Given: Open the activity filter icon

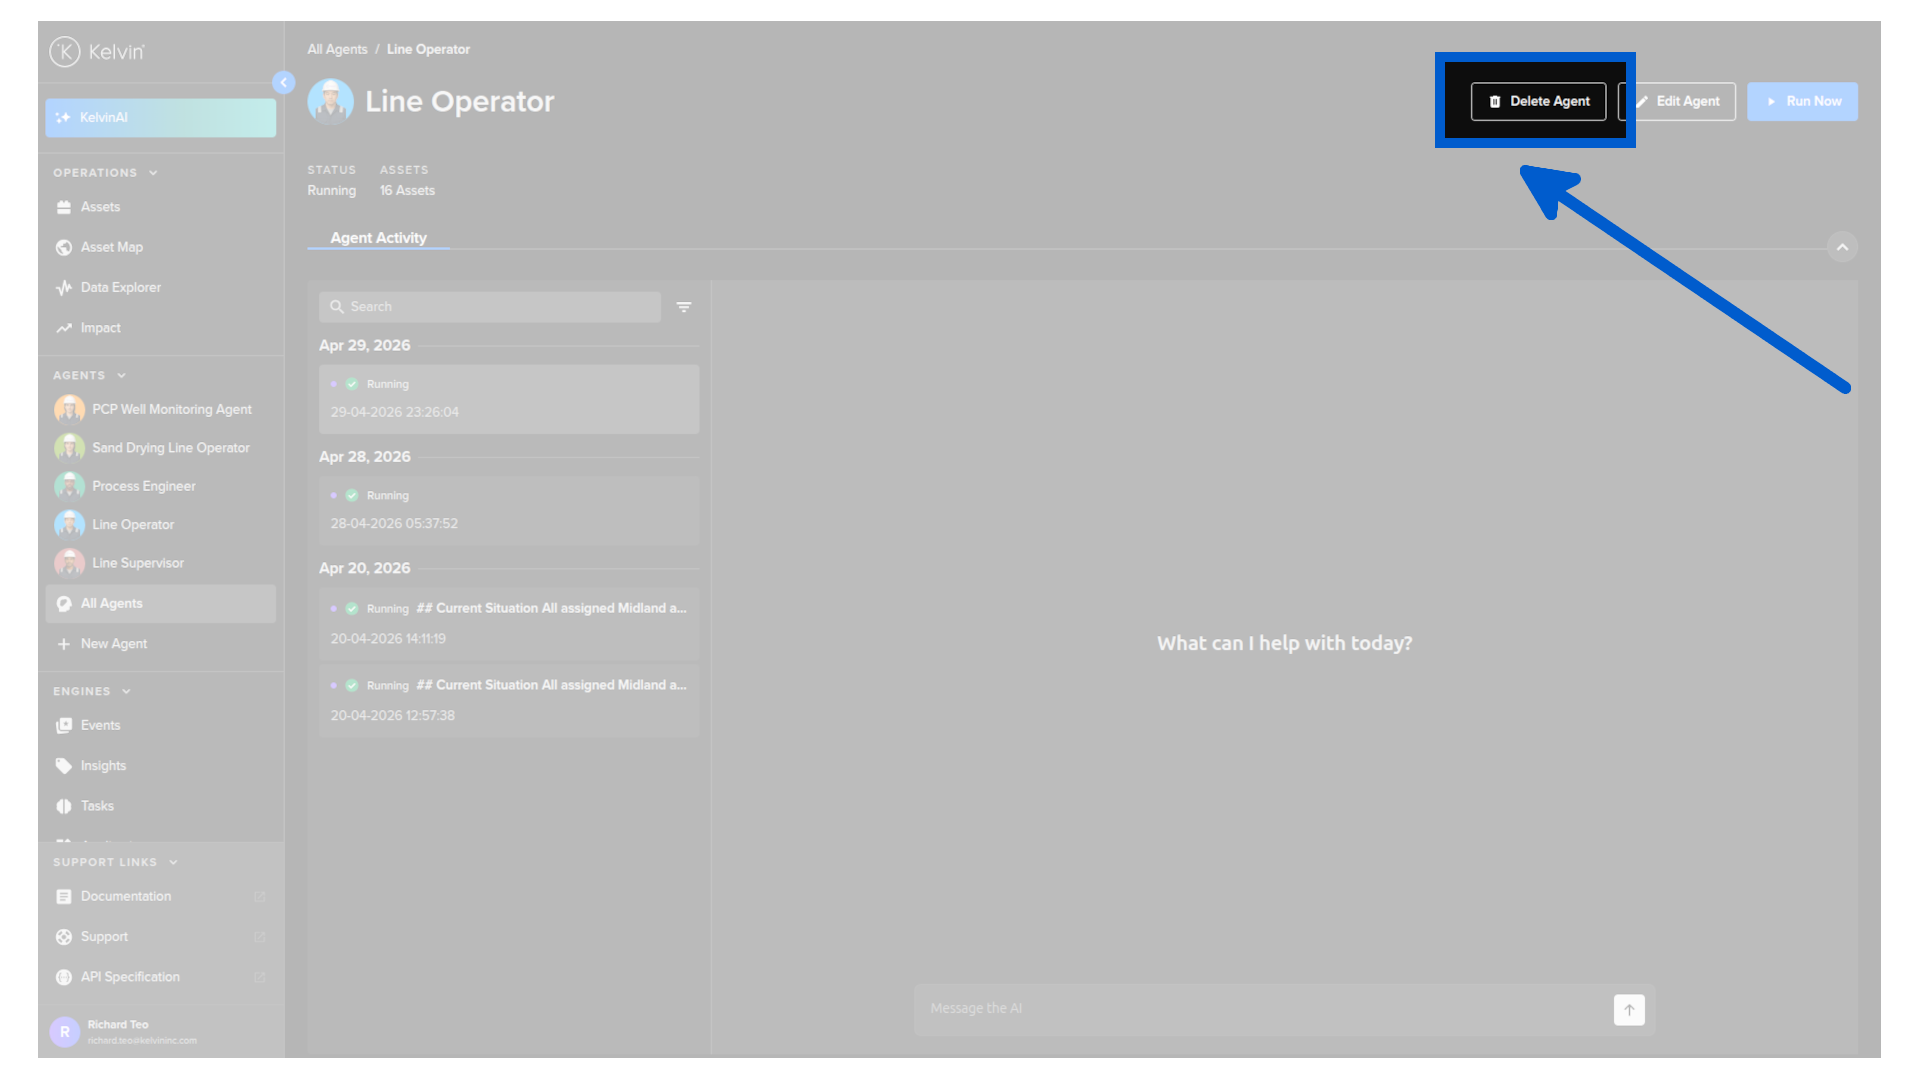Looking at the screenshot, I should tap(684, 308).
